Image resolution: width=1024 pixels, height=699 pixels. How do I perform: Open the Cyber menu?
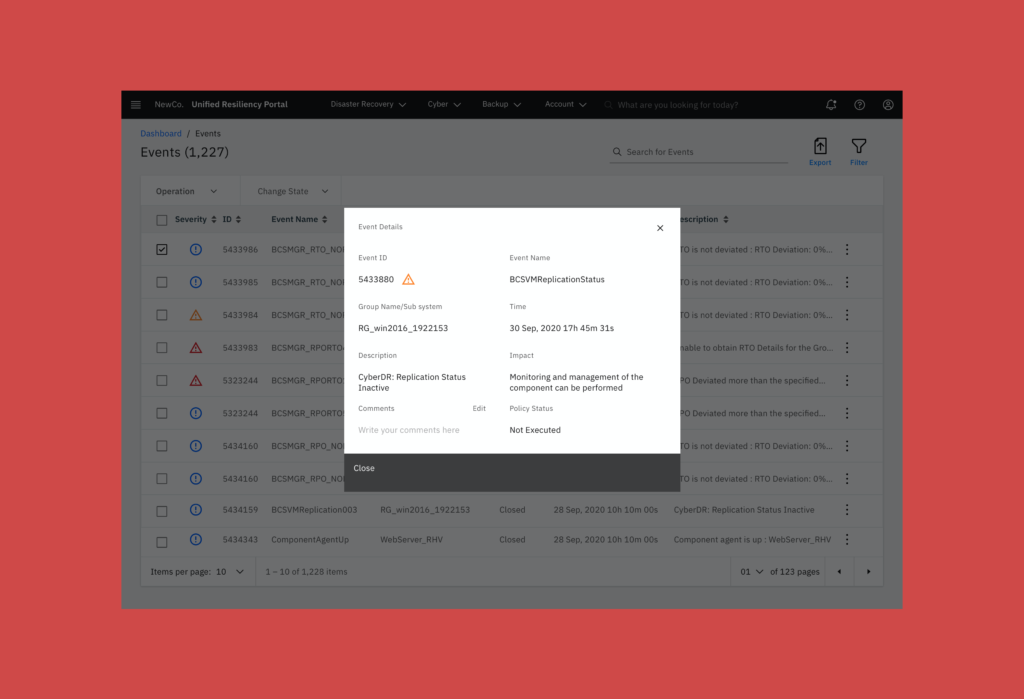click(x=444, y=105)
